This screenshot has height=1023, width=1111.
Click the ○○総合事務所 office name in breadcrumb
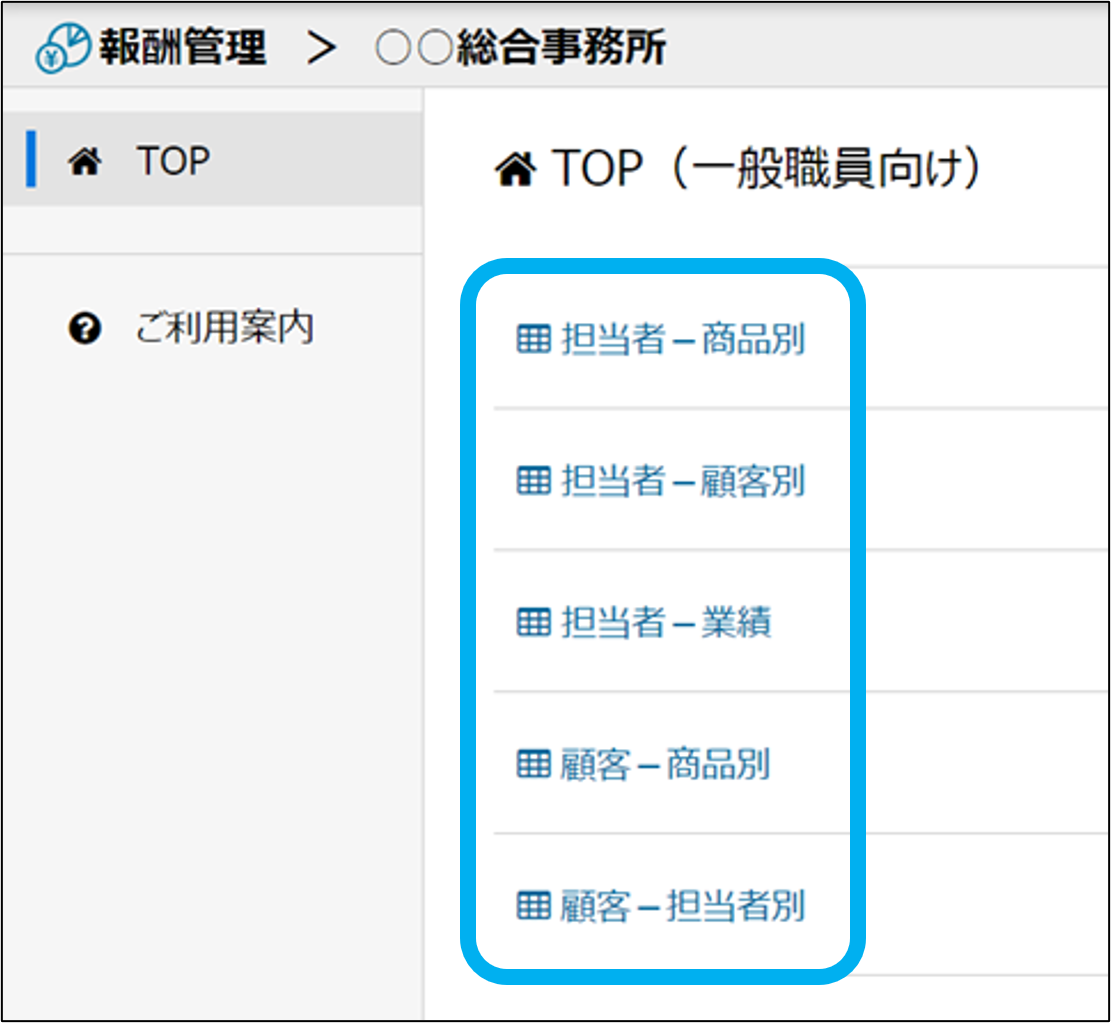click(520, 48)
